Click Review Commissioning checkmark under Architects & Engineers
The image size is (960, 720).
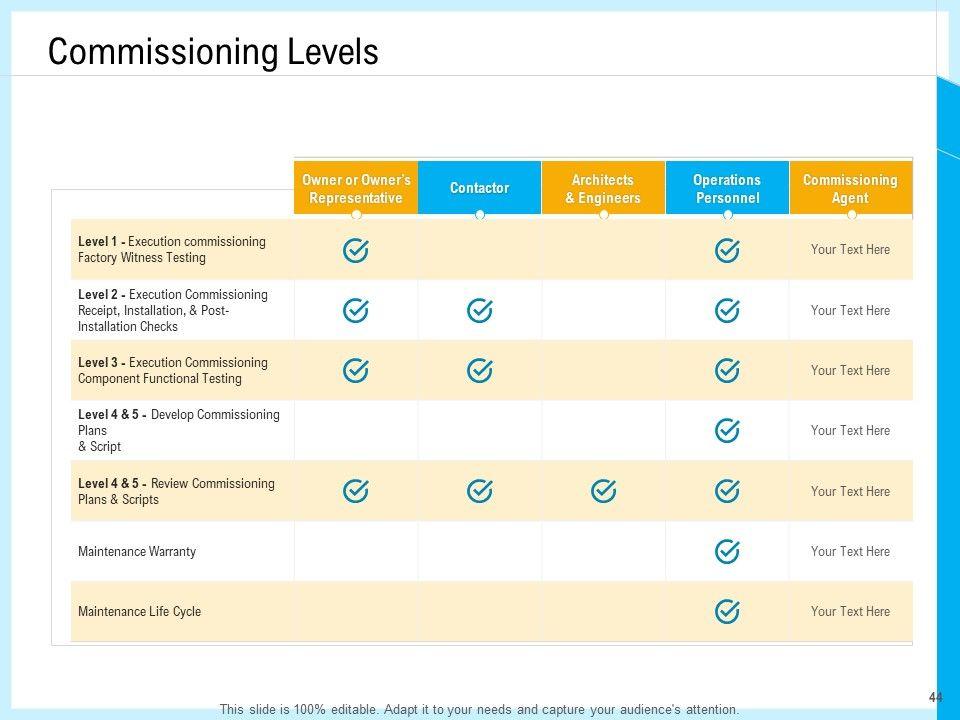(x=603, y=491)
